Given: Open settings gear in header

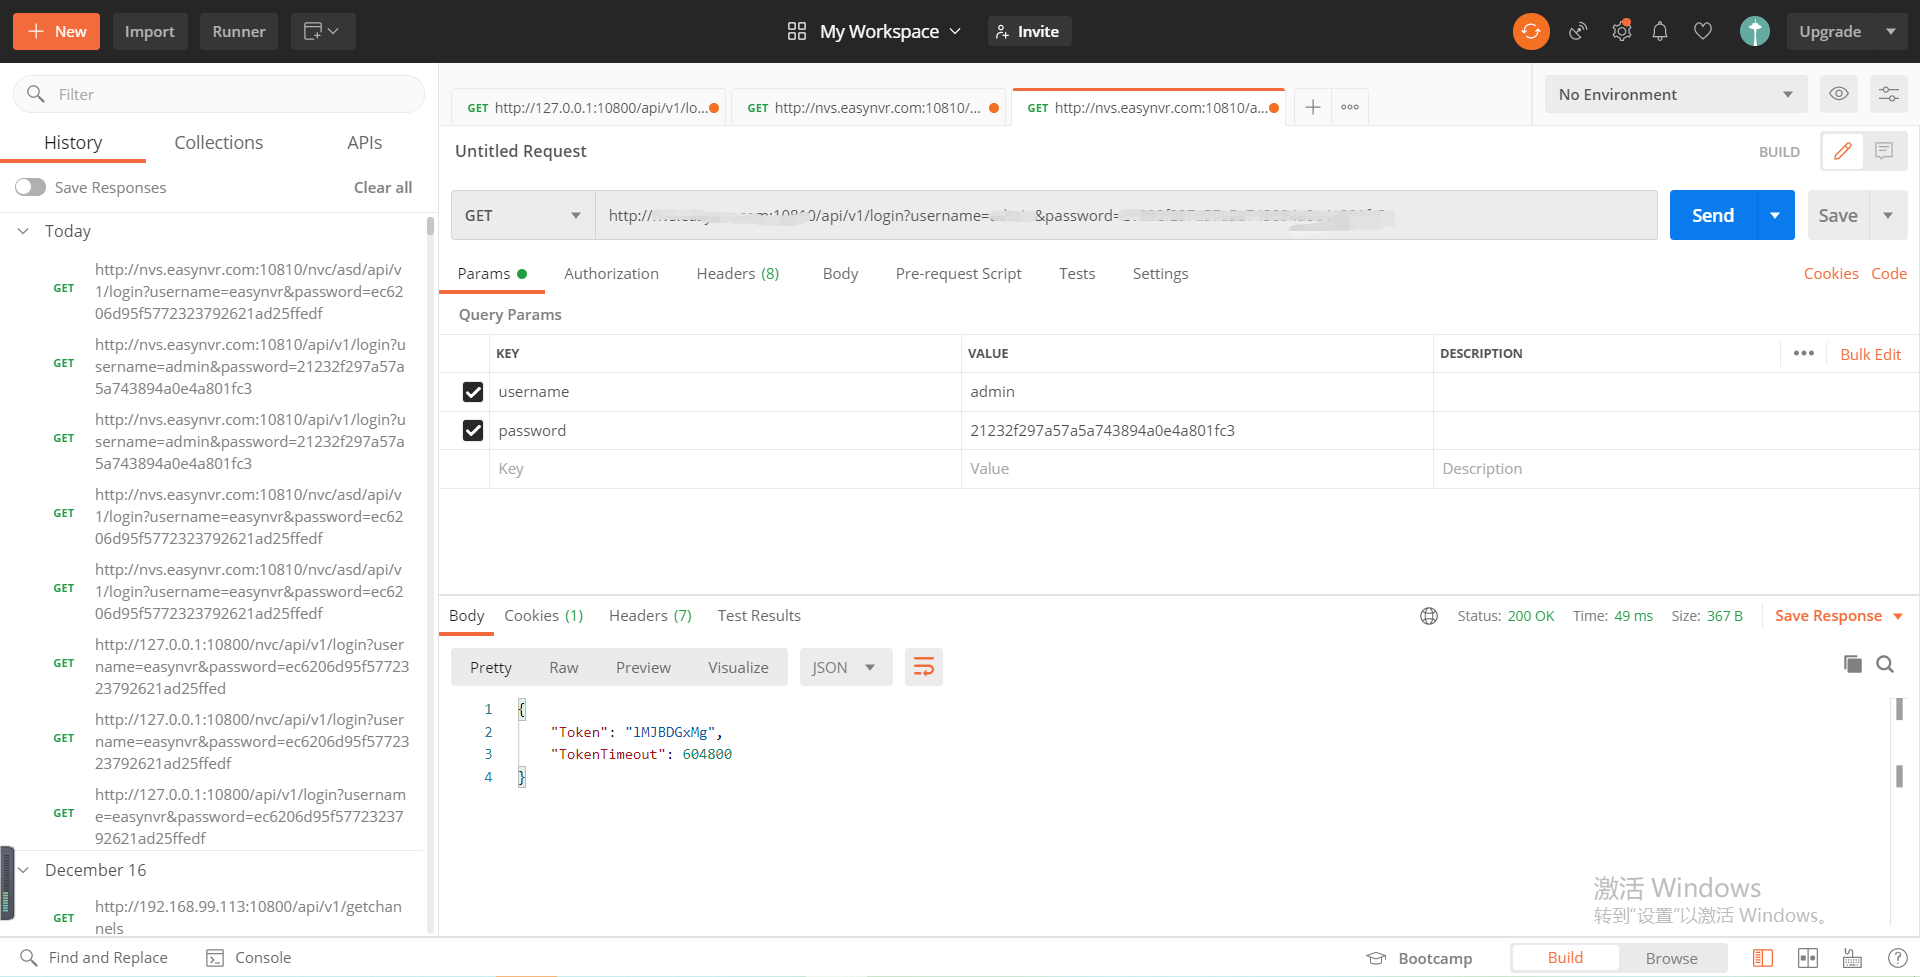Looking at the screenshot, I should point(1621,31).
